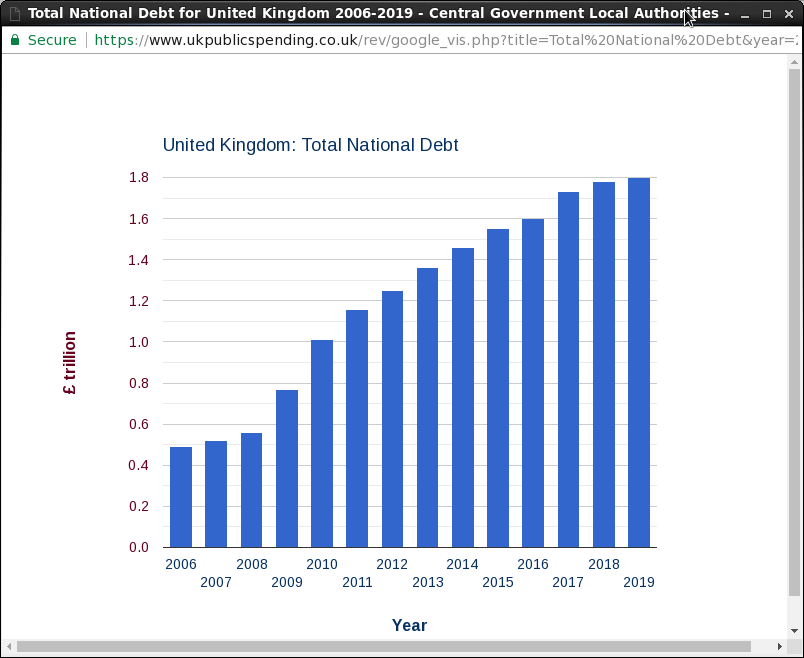Click the green Secure padlock icon
The width and height of the screenshot is (804, 658).
click(x=15, y=40)
